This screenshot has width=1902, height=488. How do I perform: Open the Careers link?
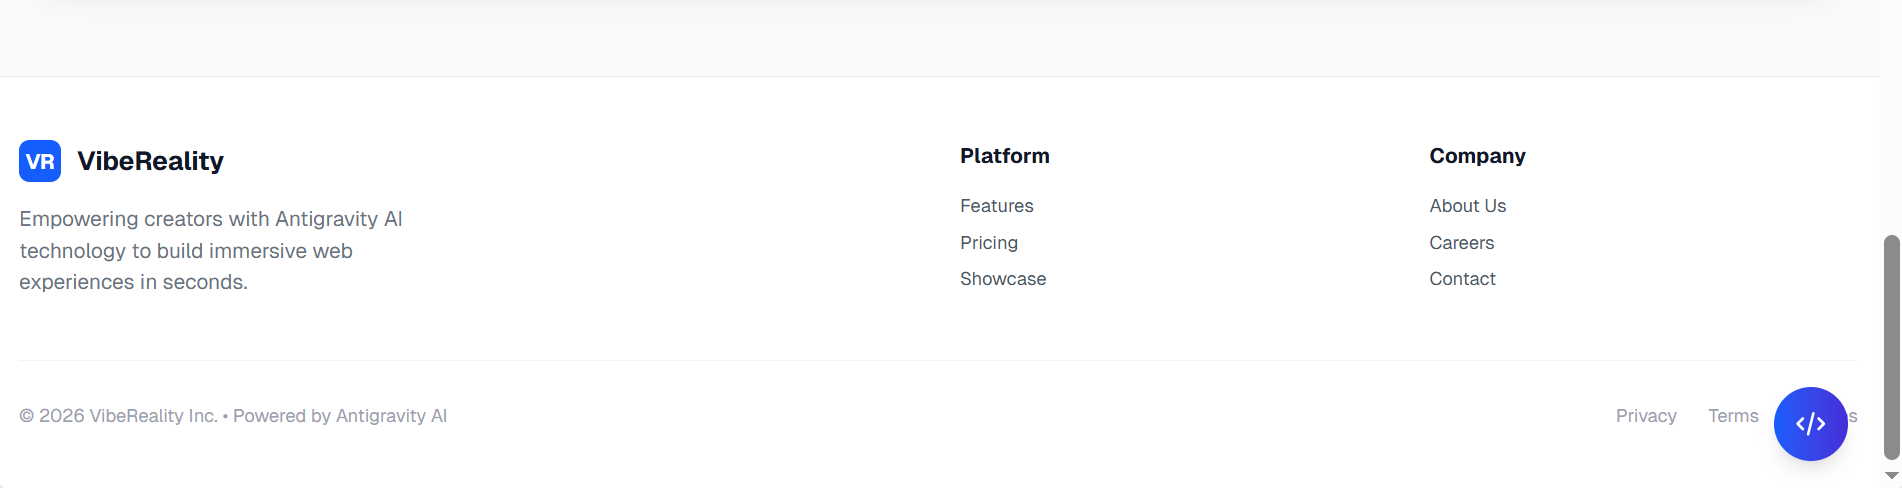click(x=1461, y=243)
